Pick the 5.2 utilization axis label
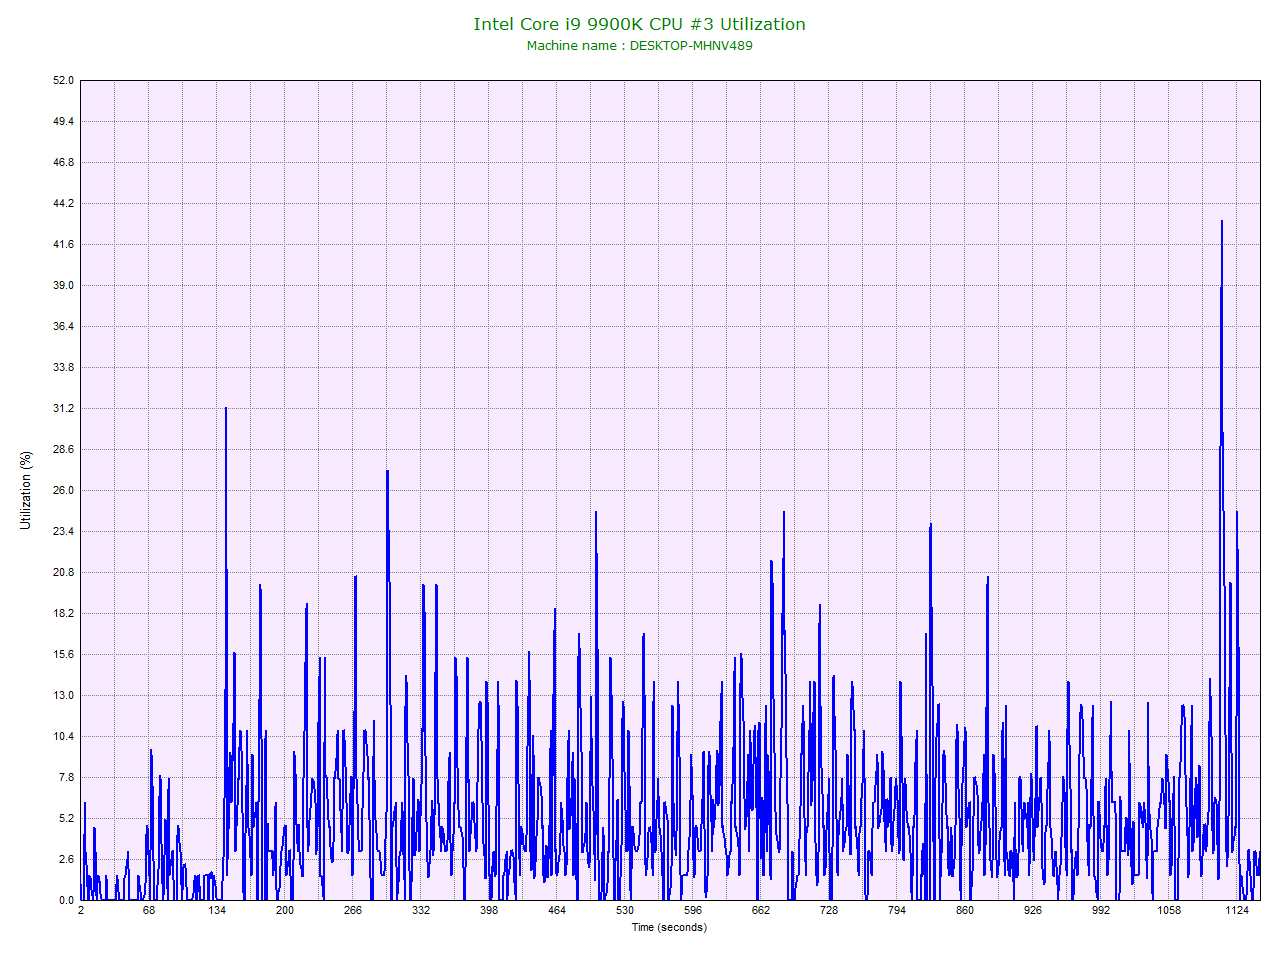The image size is (1280, 960). click(x=67, y=818)
